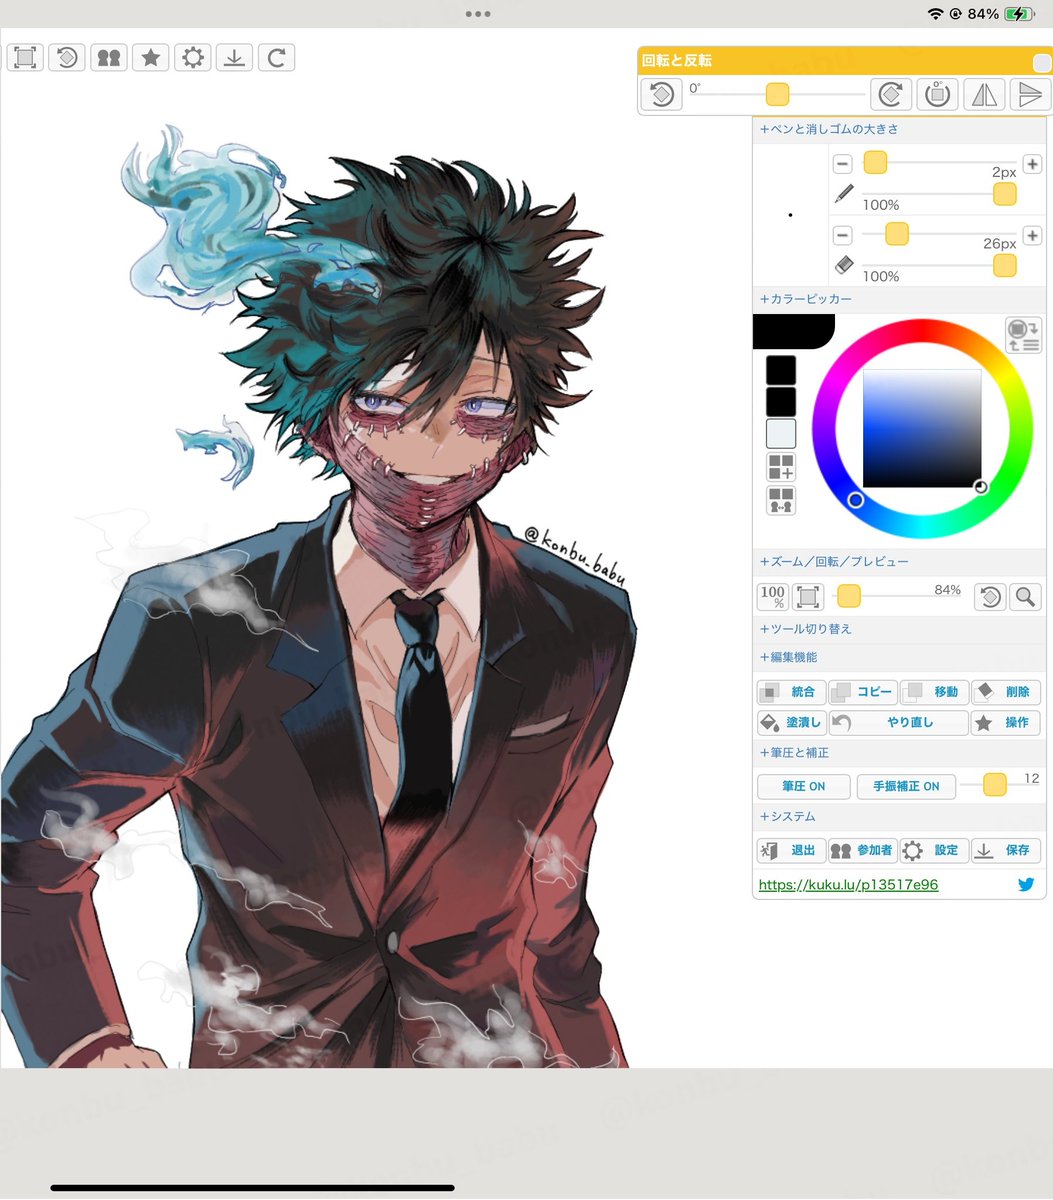This screenshot has width=1053, height=1200.
Task: Select the eraser tool icon
Action: point(843,265)
